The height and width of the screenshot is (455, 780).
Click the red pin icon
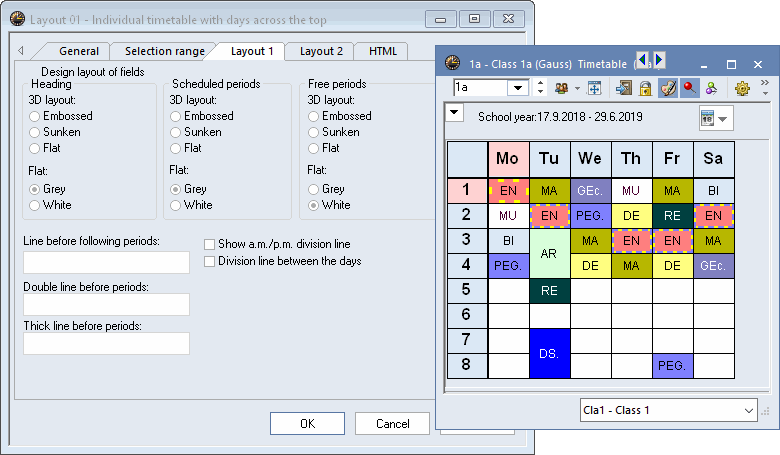click(689, 88)
